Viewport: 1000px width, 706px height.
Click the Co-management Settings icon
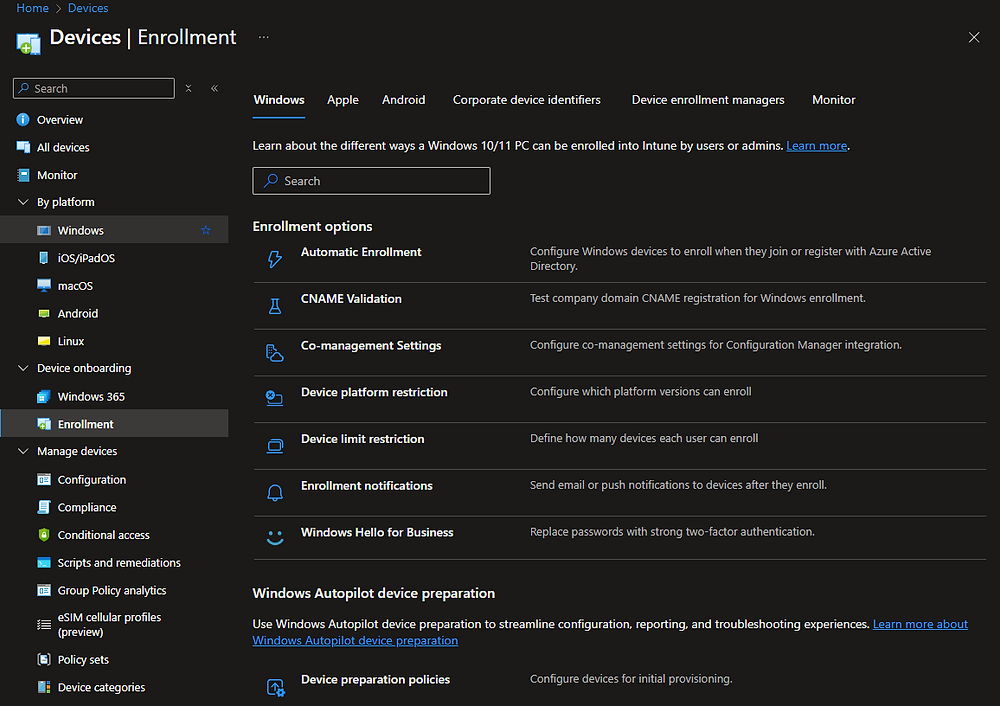pos(275,353)
